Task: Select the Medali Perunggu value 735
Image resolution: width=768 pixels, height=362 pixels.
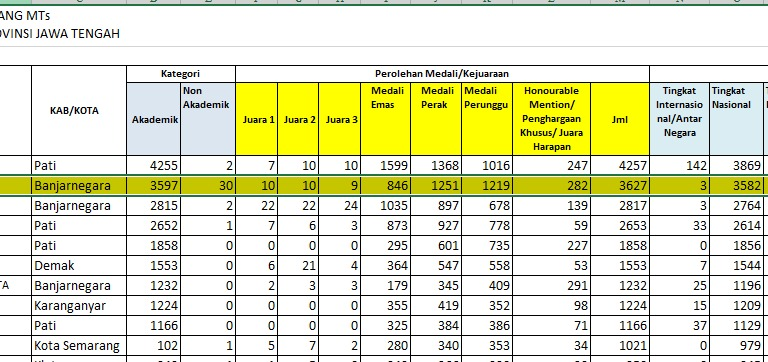Action: [487, 246]
